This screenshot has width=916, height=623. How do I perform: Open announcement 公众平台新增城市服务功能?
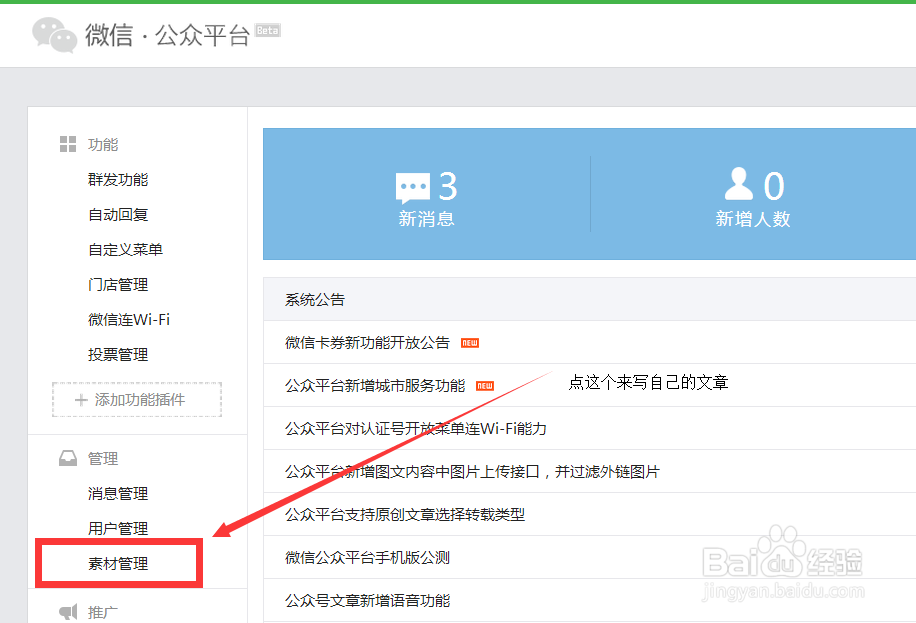coord(375,386)
